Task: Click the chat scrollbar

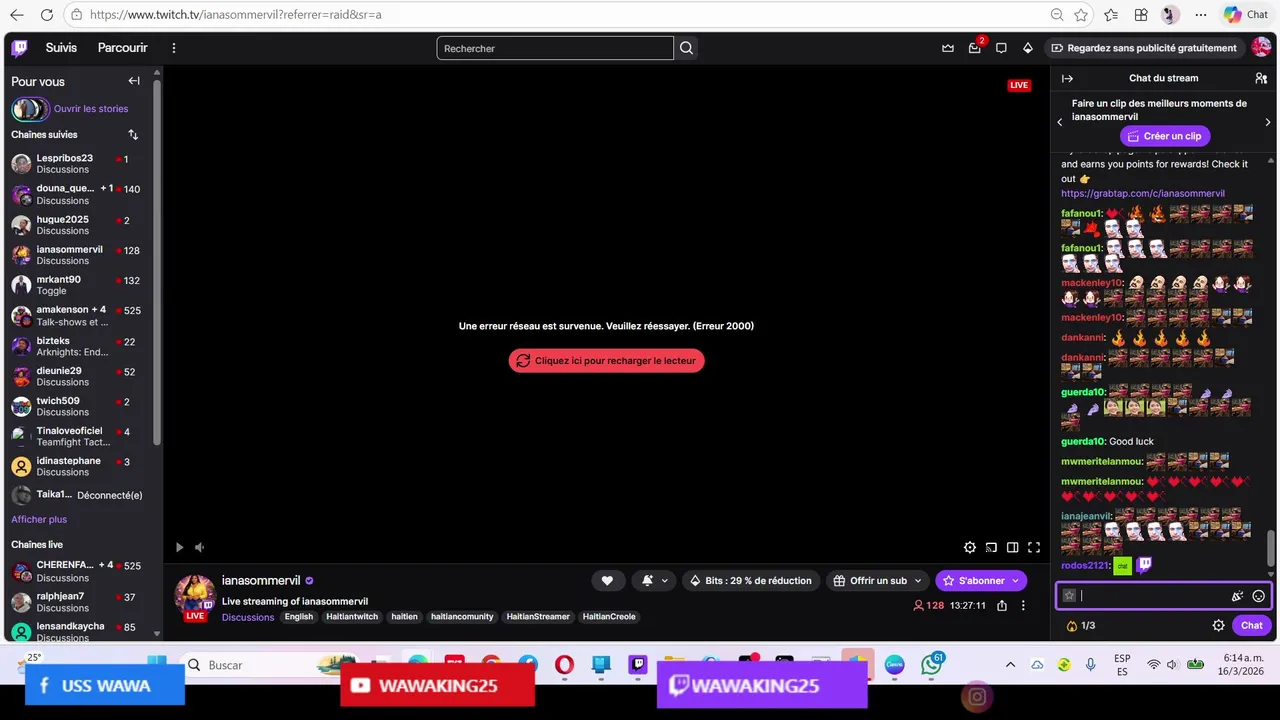Action: click(1272, 547)
